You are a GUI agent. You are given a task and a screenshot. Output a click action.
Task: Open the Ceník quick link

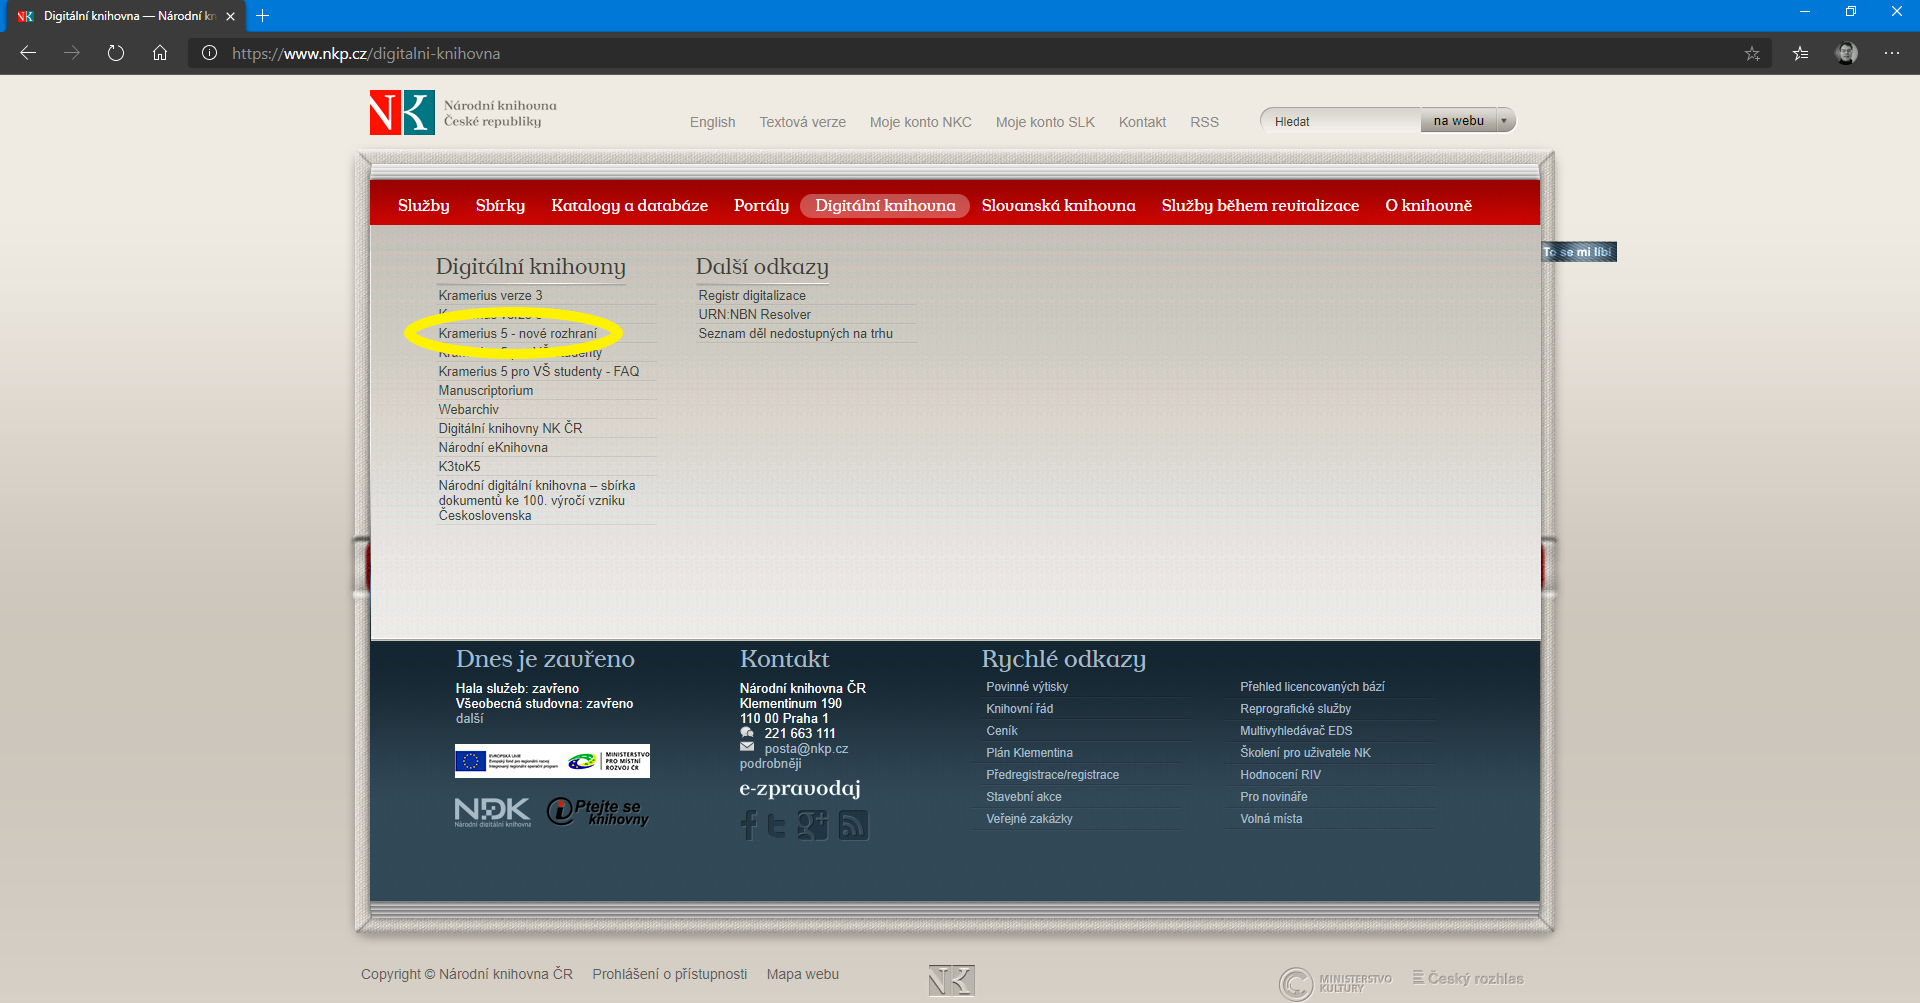point(1001,731)
